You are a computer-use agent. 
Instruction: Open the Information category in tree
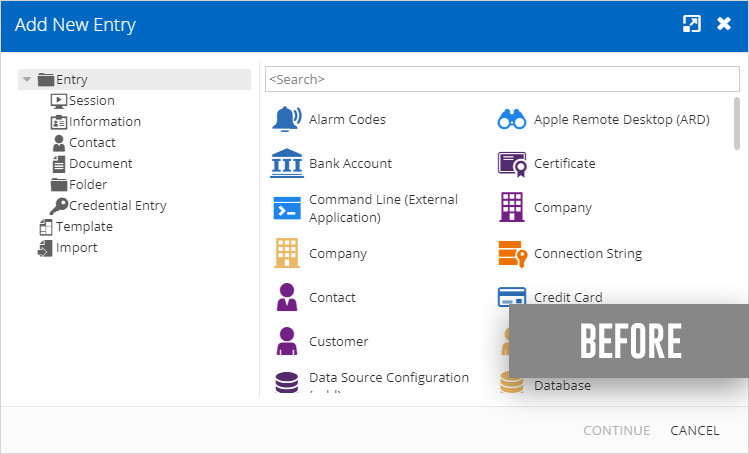click(x=104, y=121)
